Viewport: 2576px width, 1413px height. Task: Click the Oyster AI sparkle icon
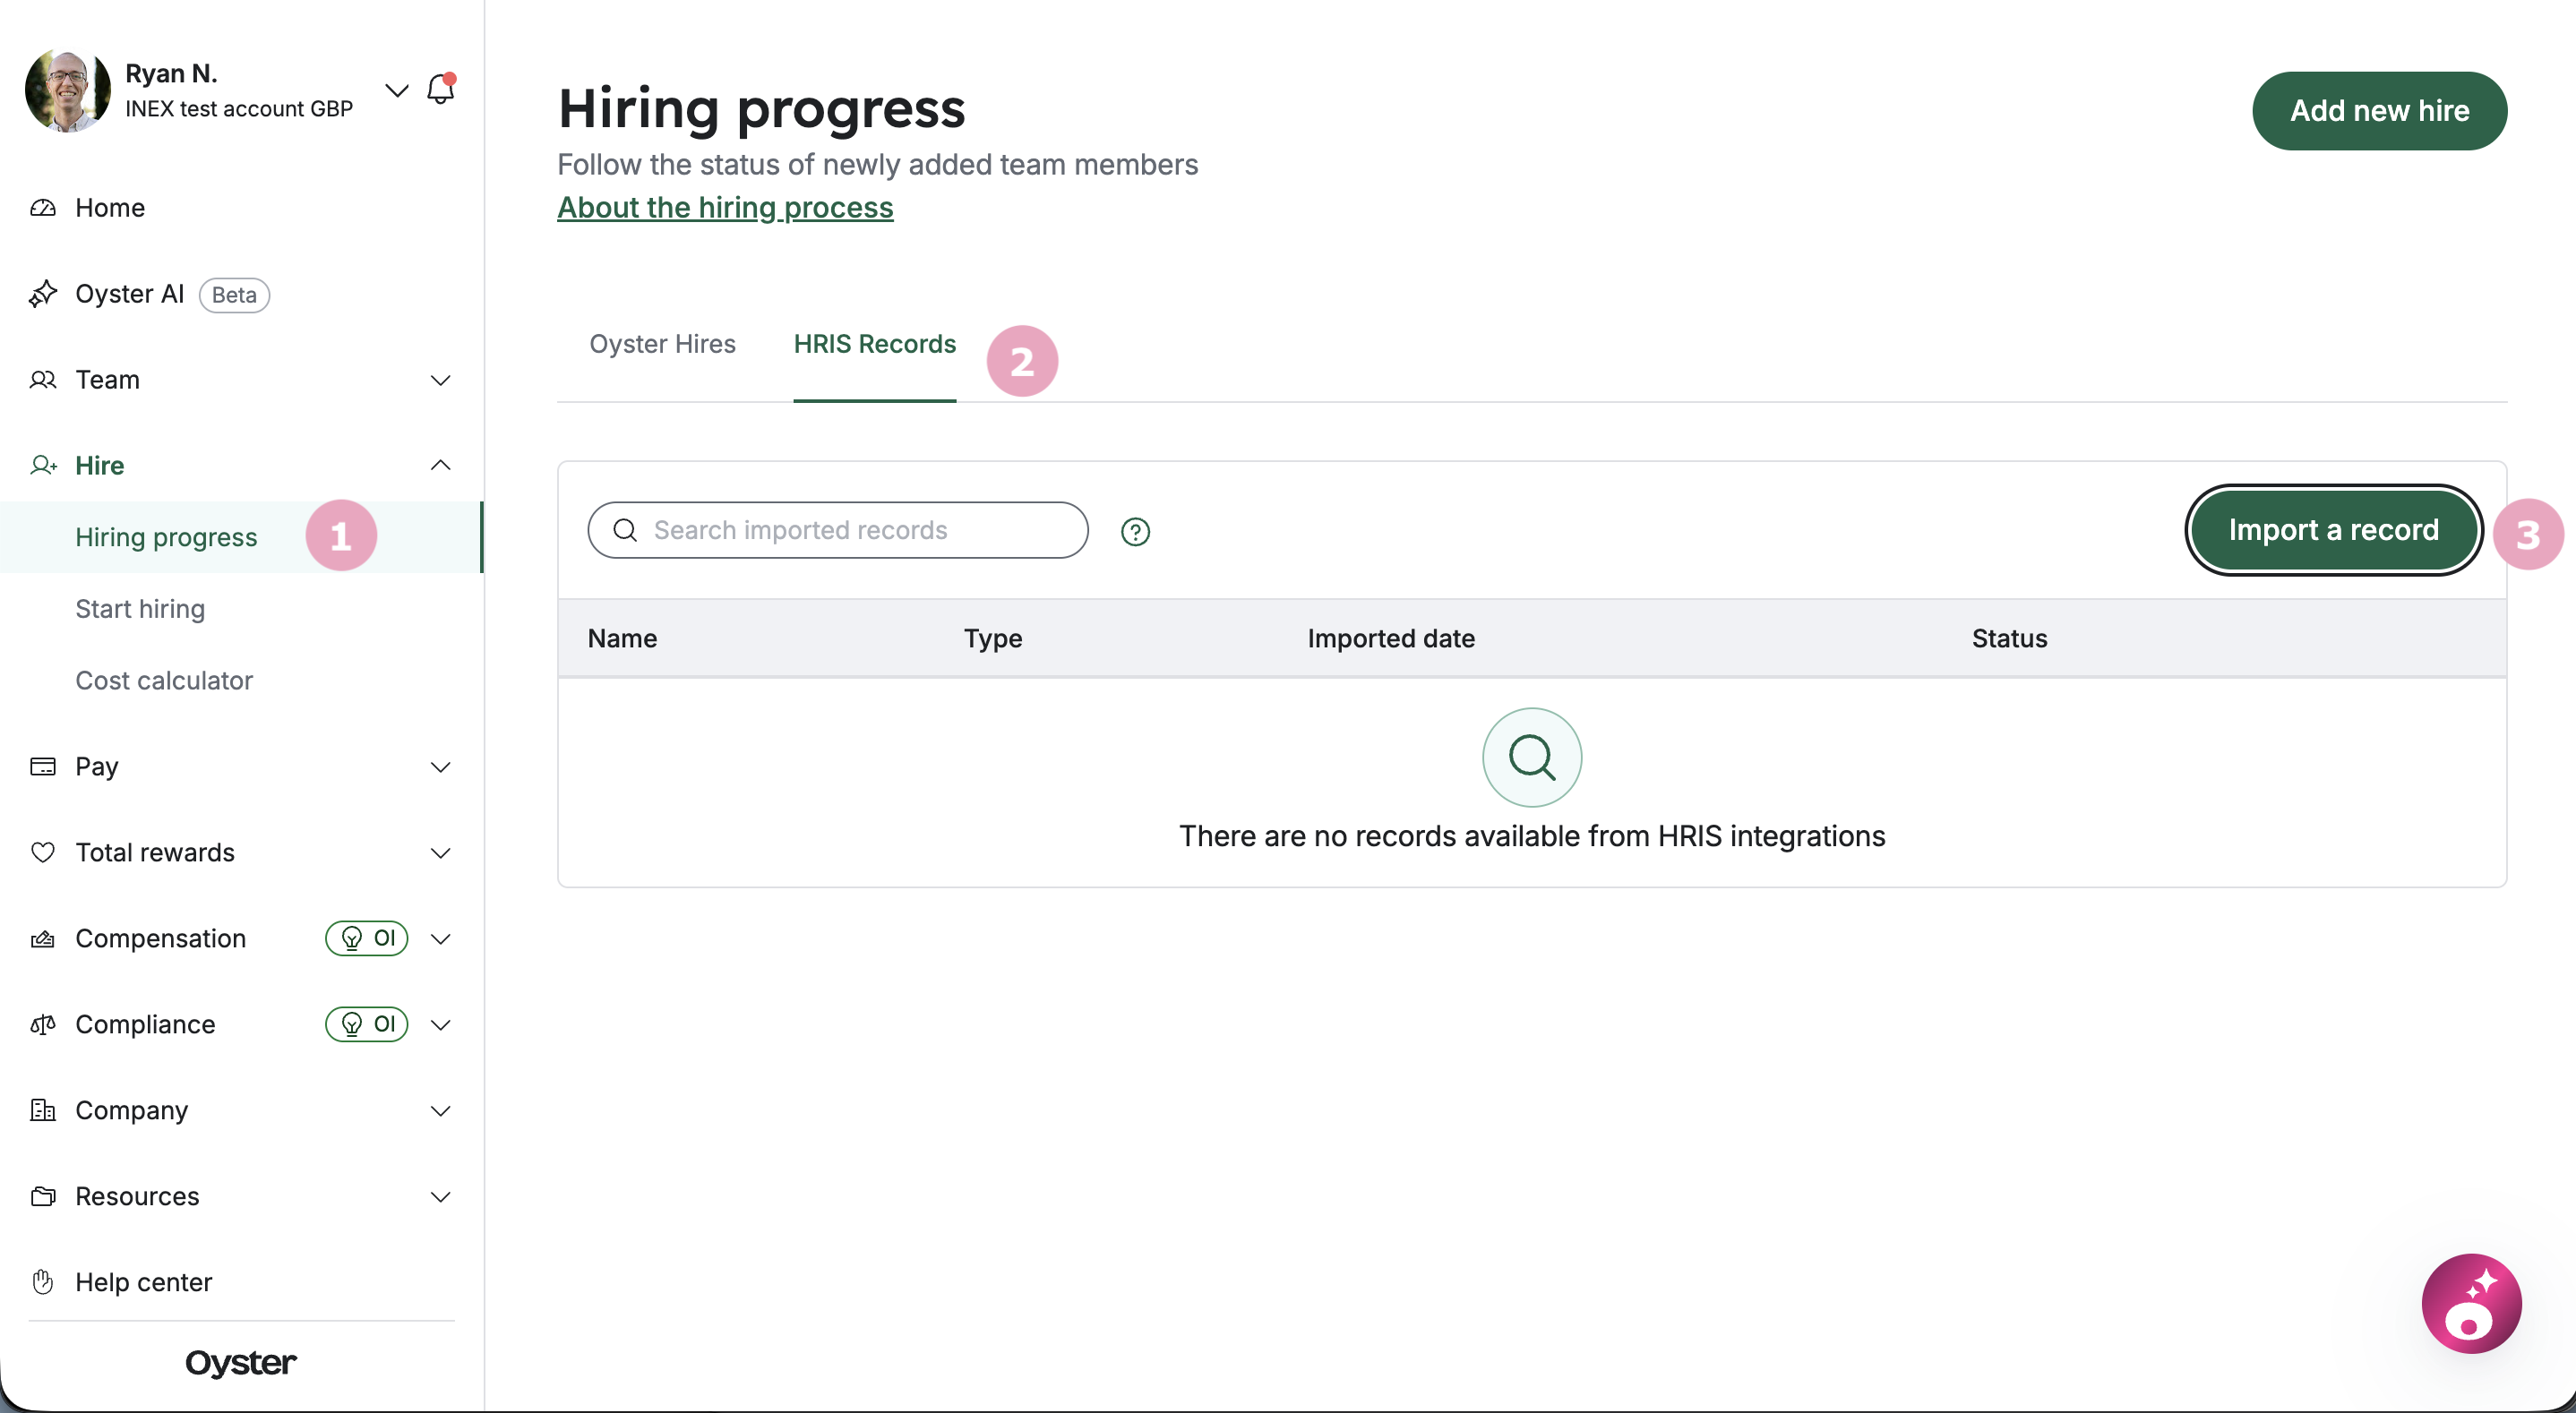point(43,294)
